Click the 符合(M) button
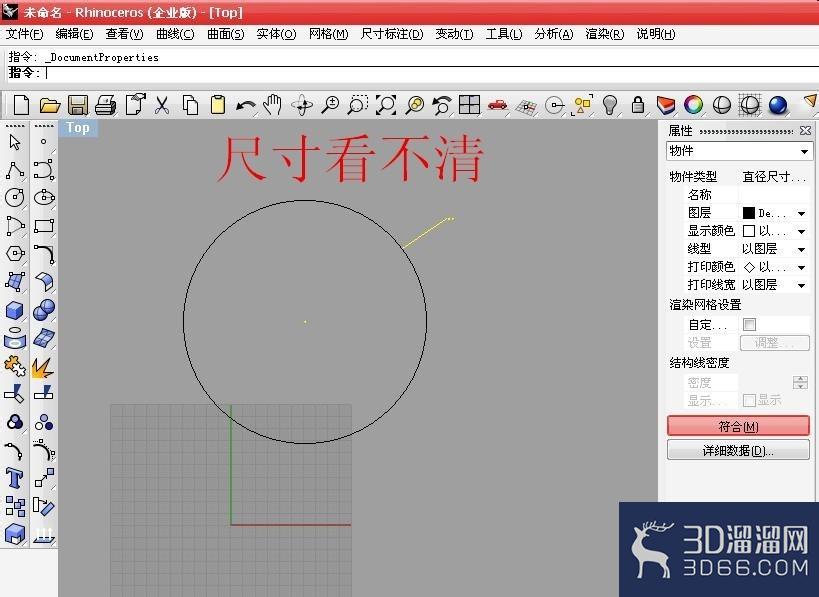This screenshot has width=819, height=597. (x=738, y=426)
